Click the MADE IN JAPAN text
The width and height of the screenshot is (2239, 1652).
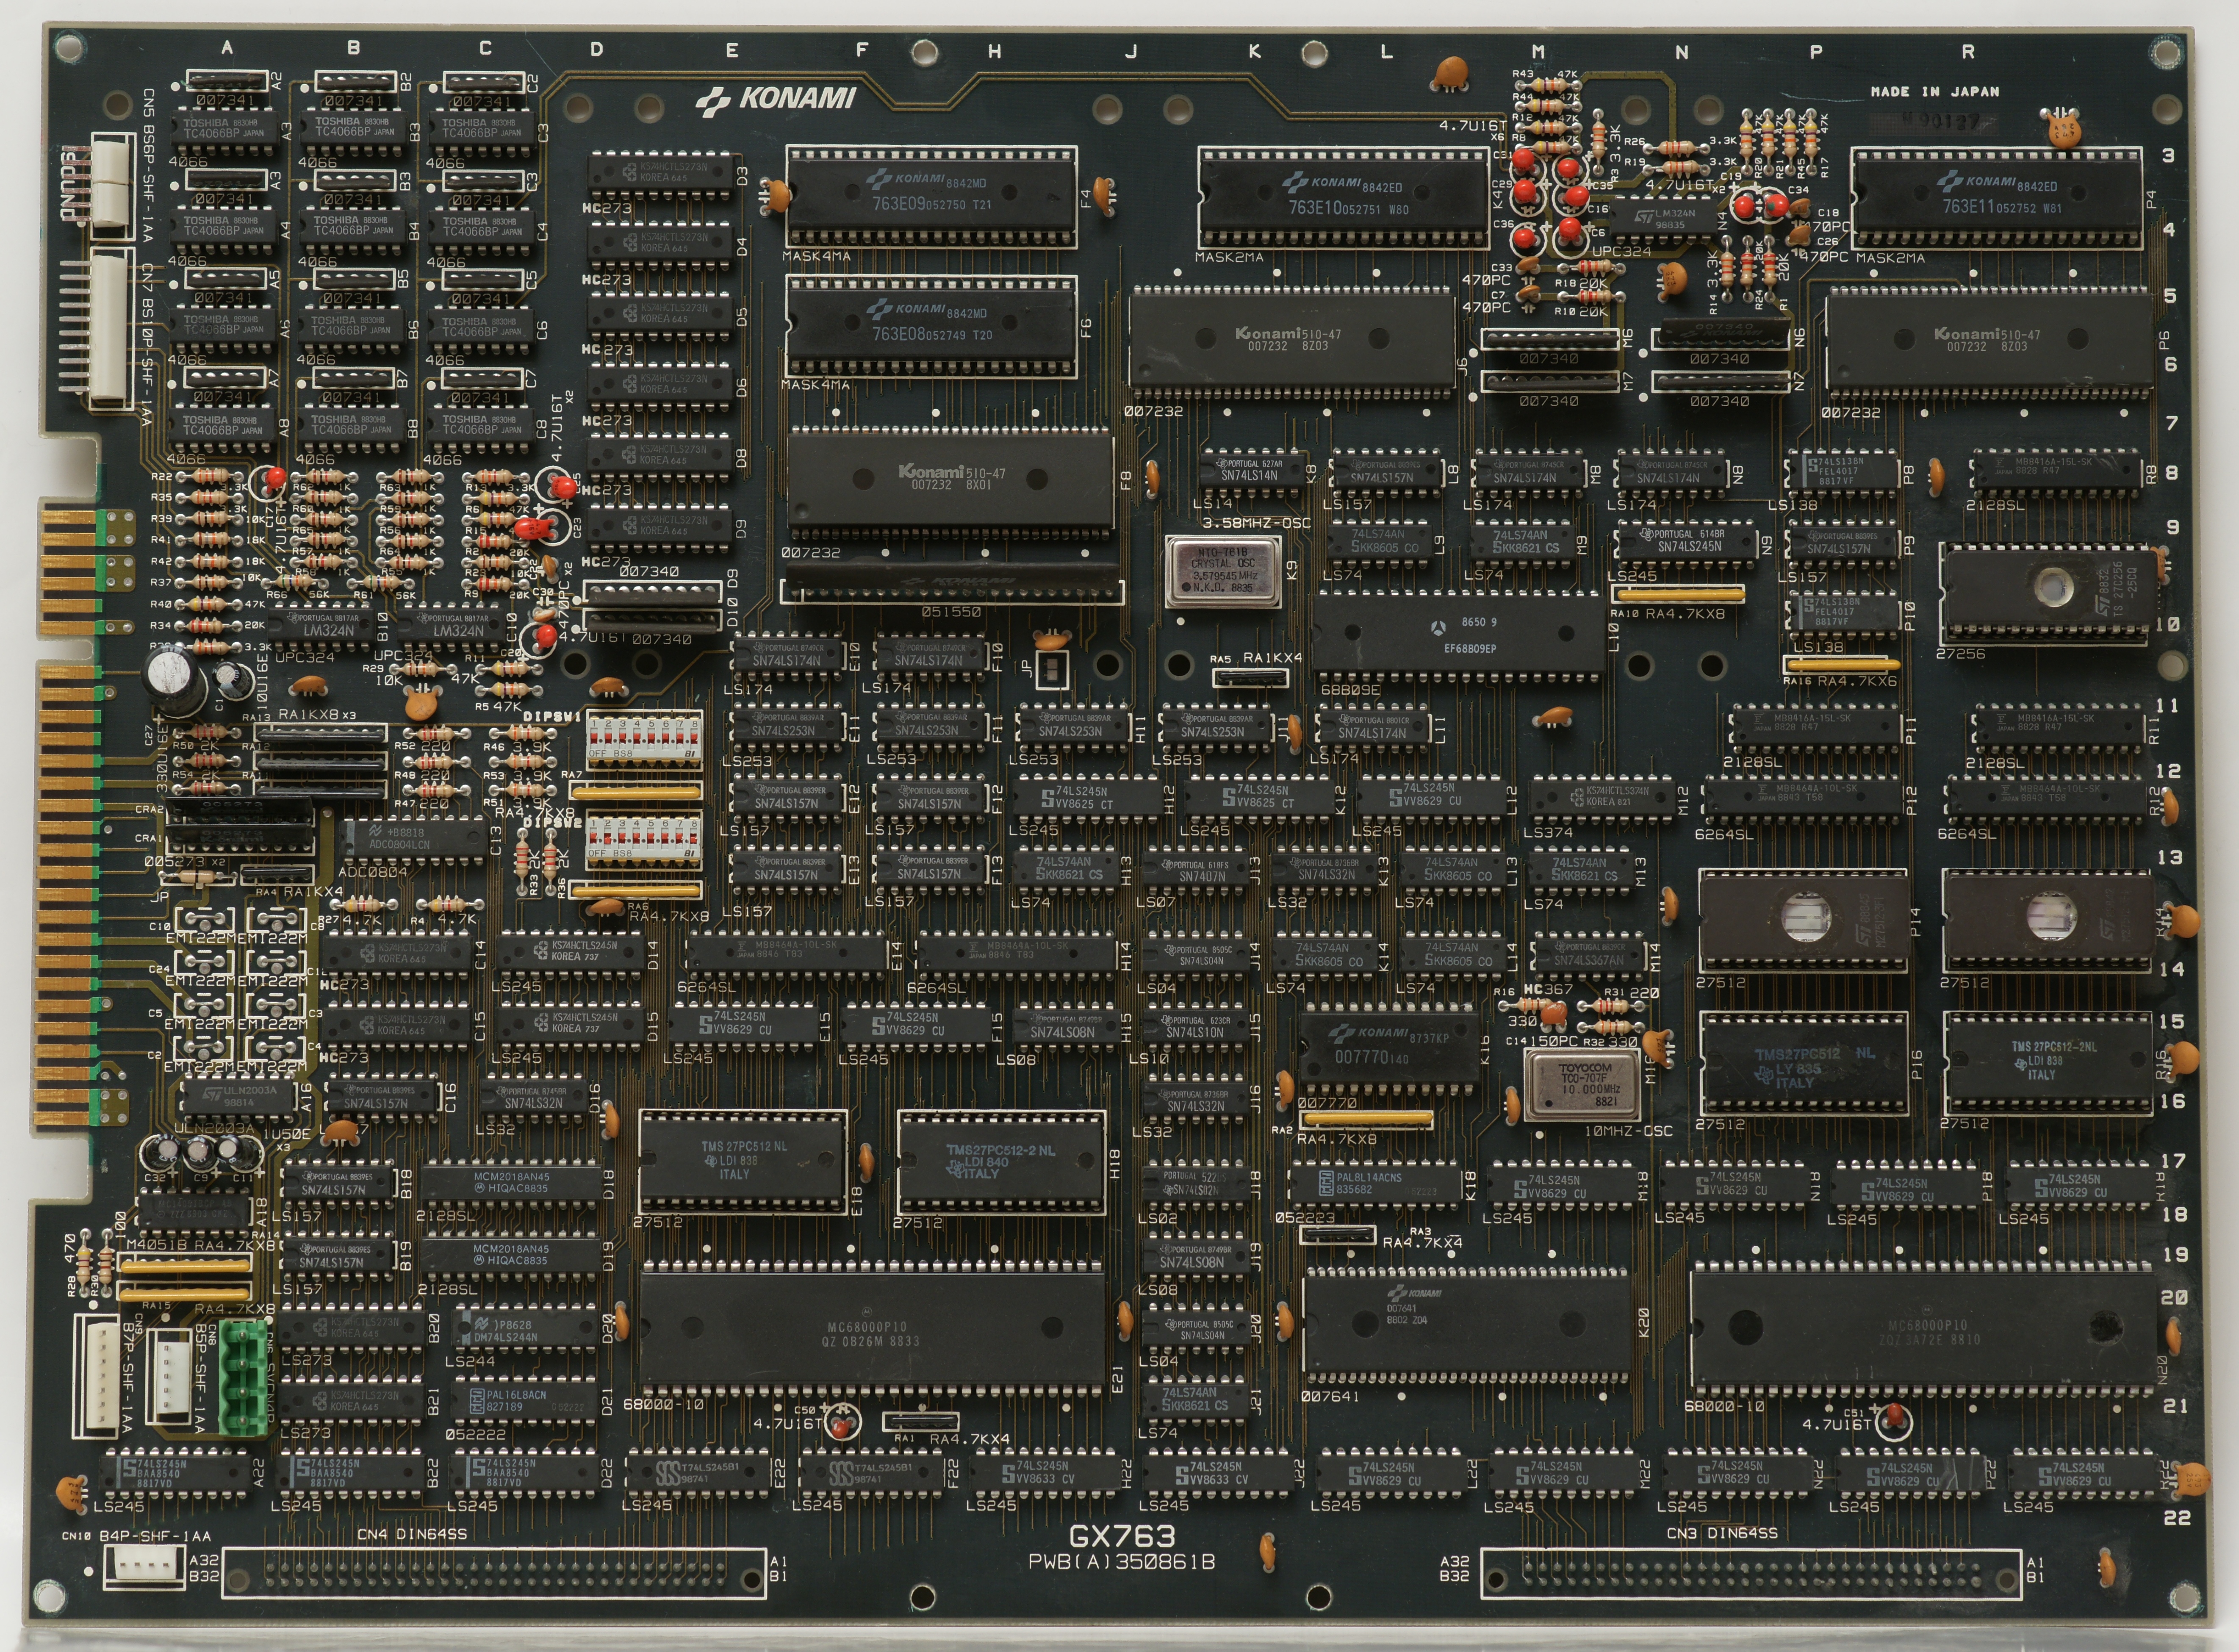click(x=1935, y=92)
